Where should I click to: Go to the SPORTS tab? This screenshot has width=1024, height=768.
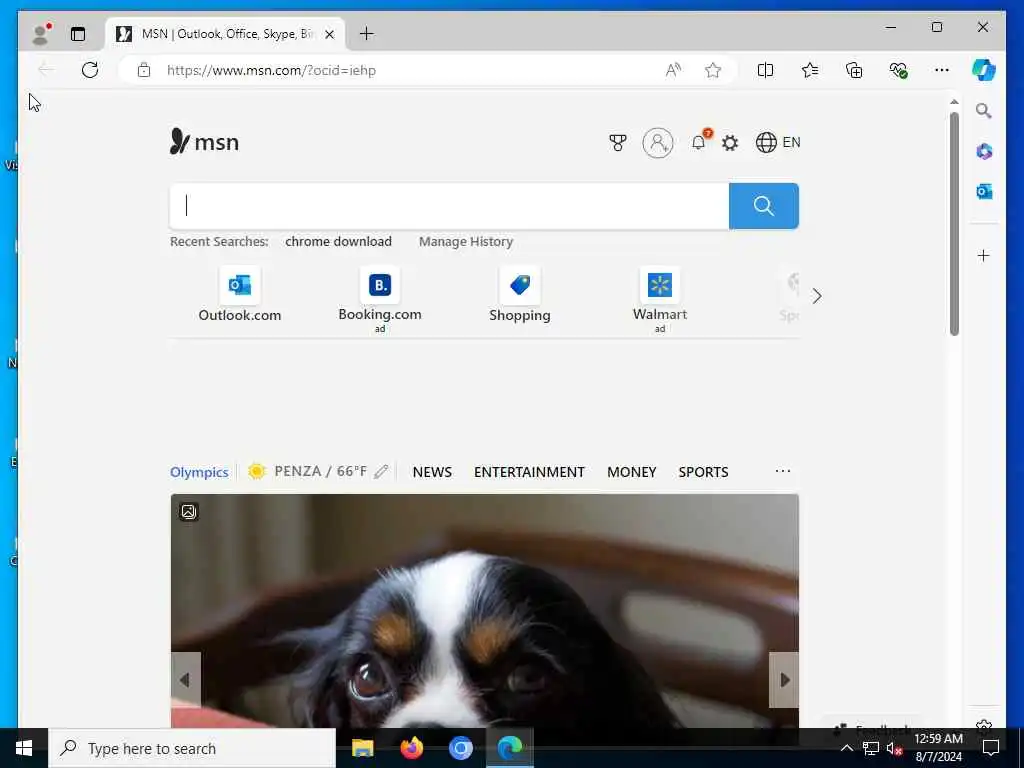(x=703, y=472)
